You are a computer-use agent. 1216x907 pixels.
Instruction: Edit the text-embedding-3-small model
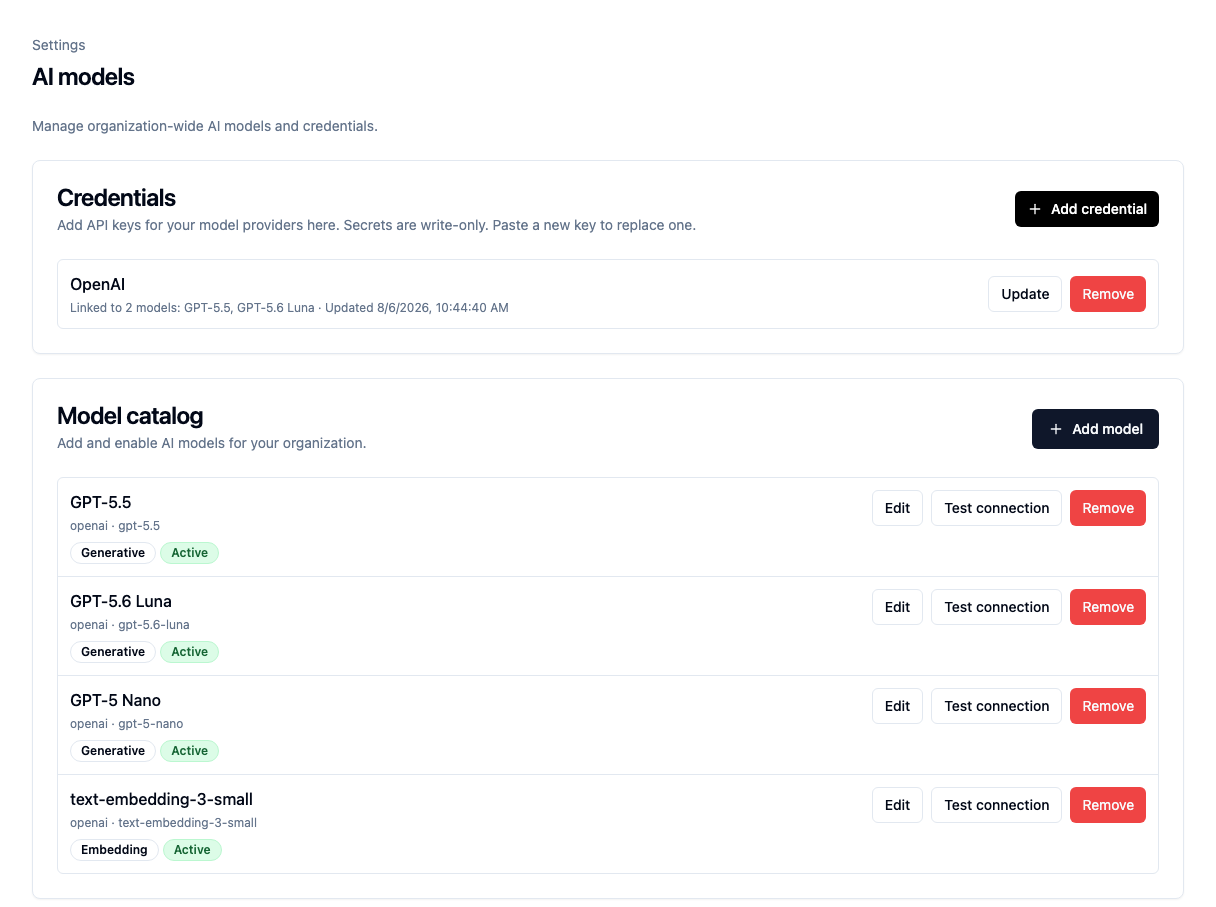pyautogui.click(x=897, y=805)
